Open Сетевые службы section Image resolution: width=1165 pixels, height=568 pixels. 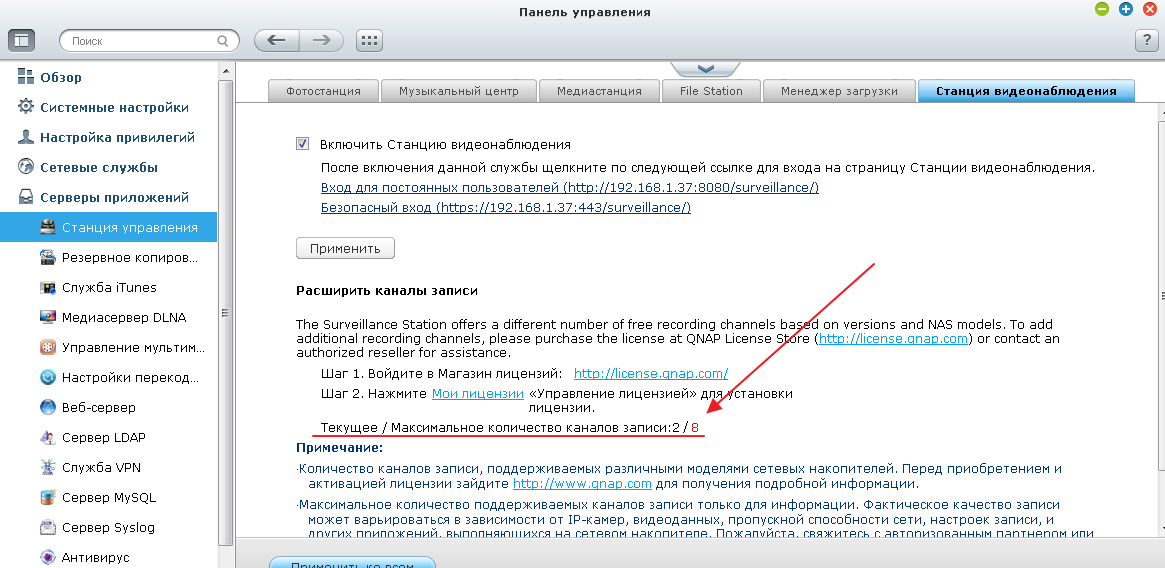click(99, 167)
